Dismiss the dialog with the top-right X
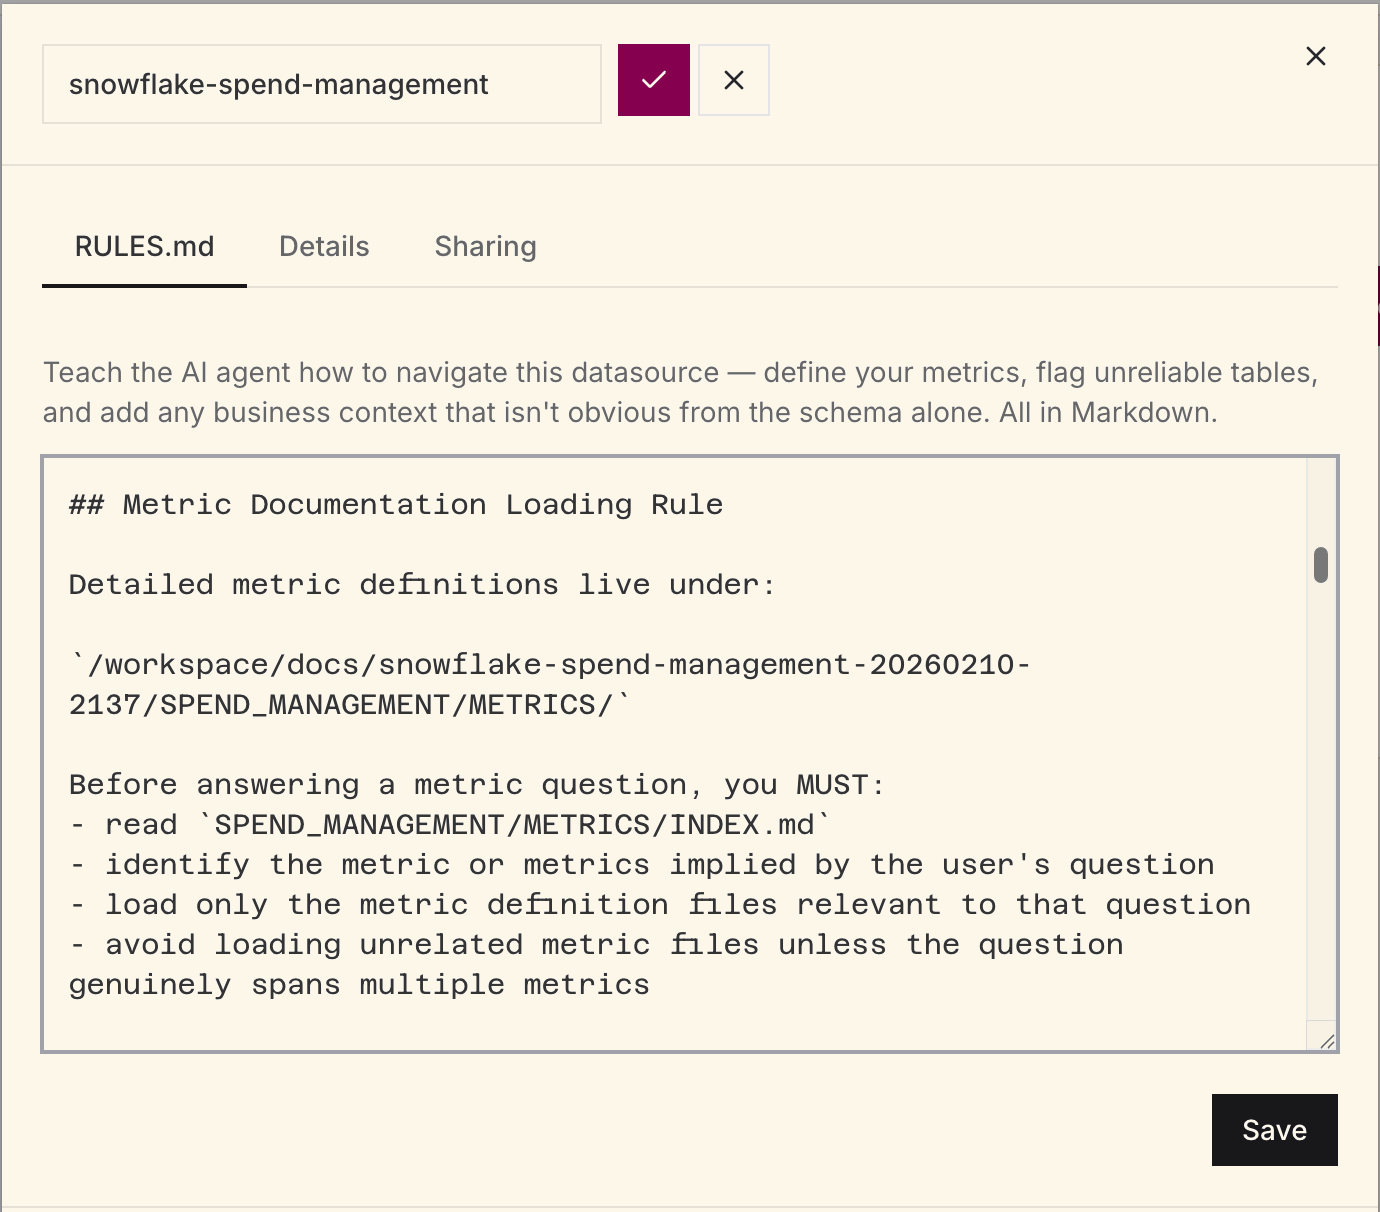1380x1212 pixels. click(x=1315, y=56)
